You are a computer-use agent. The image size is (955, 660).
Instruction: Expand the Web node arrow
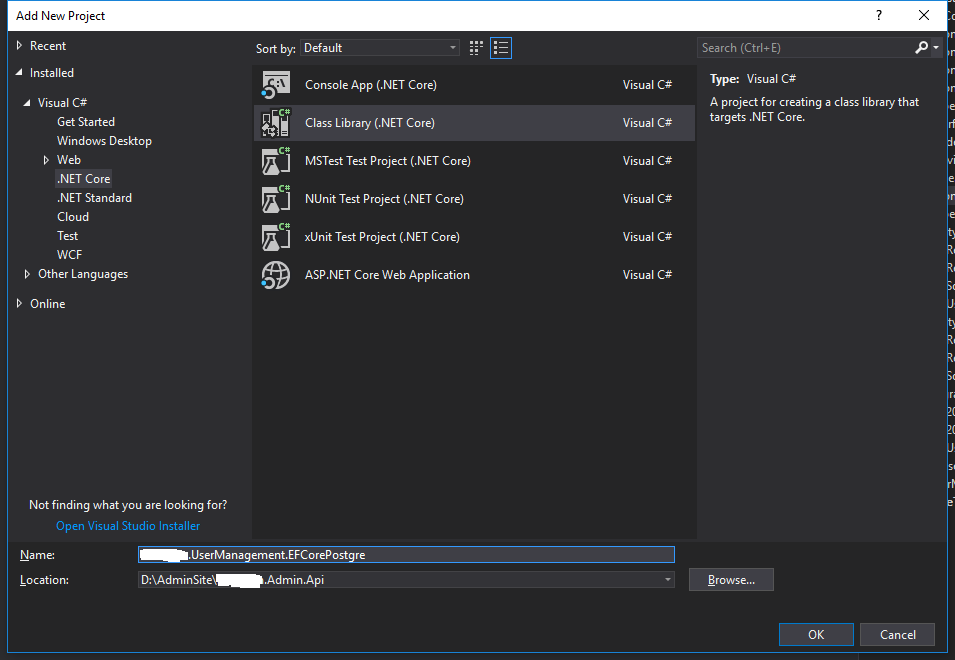(x=46, y=160)
